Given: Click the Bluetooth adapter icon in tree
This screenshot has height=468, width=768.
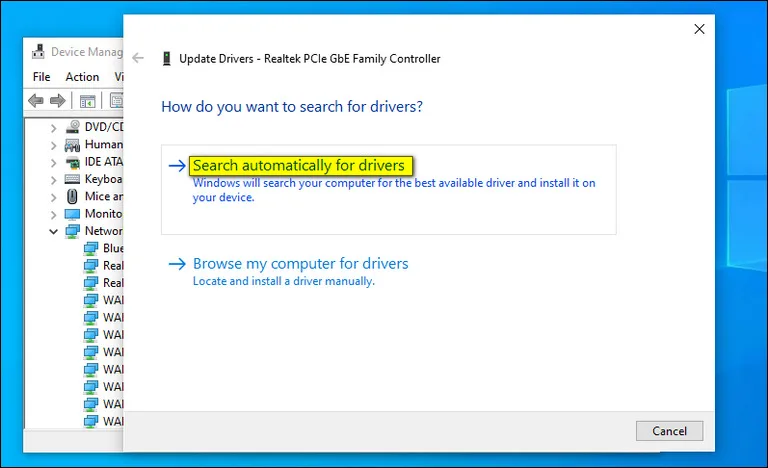Looking at the screenshot, I should pos(91,249).
